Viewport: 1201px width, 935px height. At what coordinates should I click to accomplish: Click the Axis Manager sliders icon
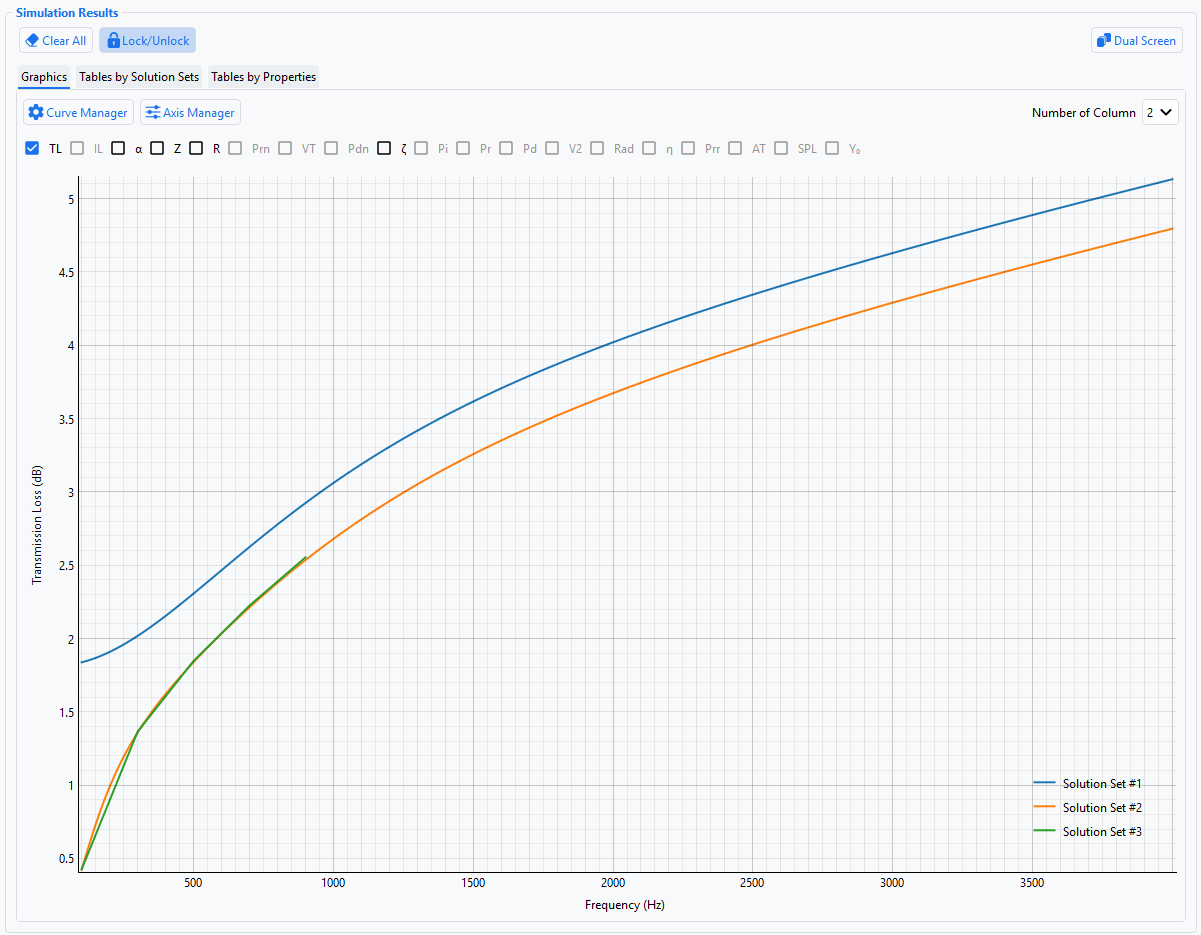(x=153, y=113)
